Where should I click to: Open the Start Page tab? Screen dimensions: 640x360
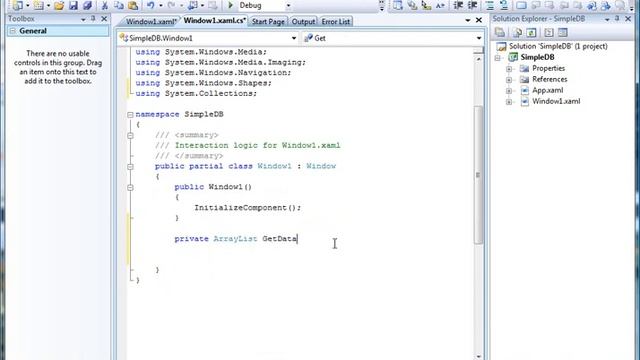tap(268, 22)
